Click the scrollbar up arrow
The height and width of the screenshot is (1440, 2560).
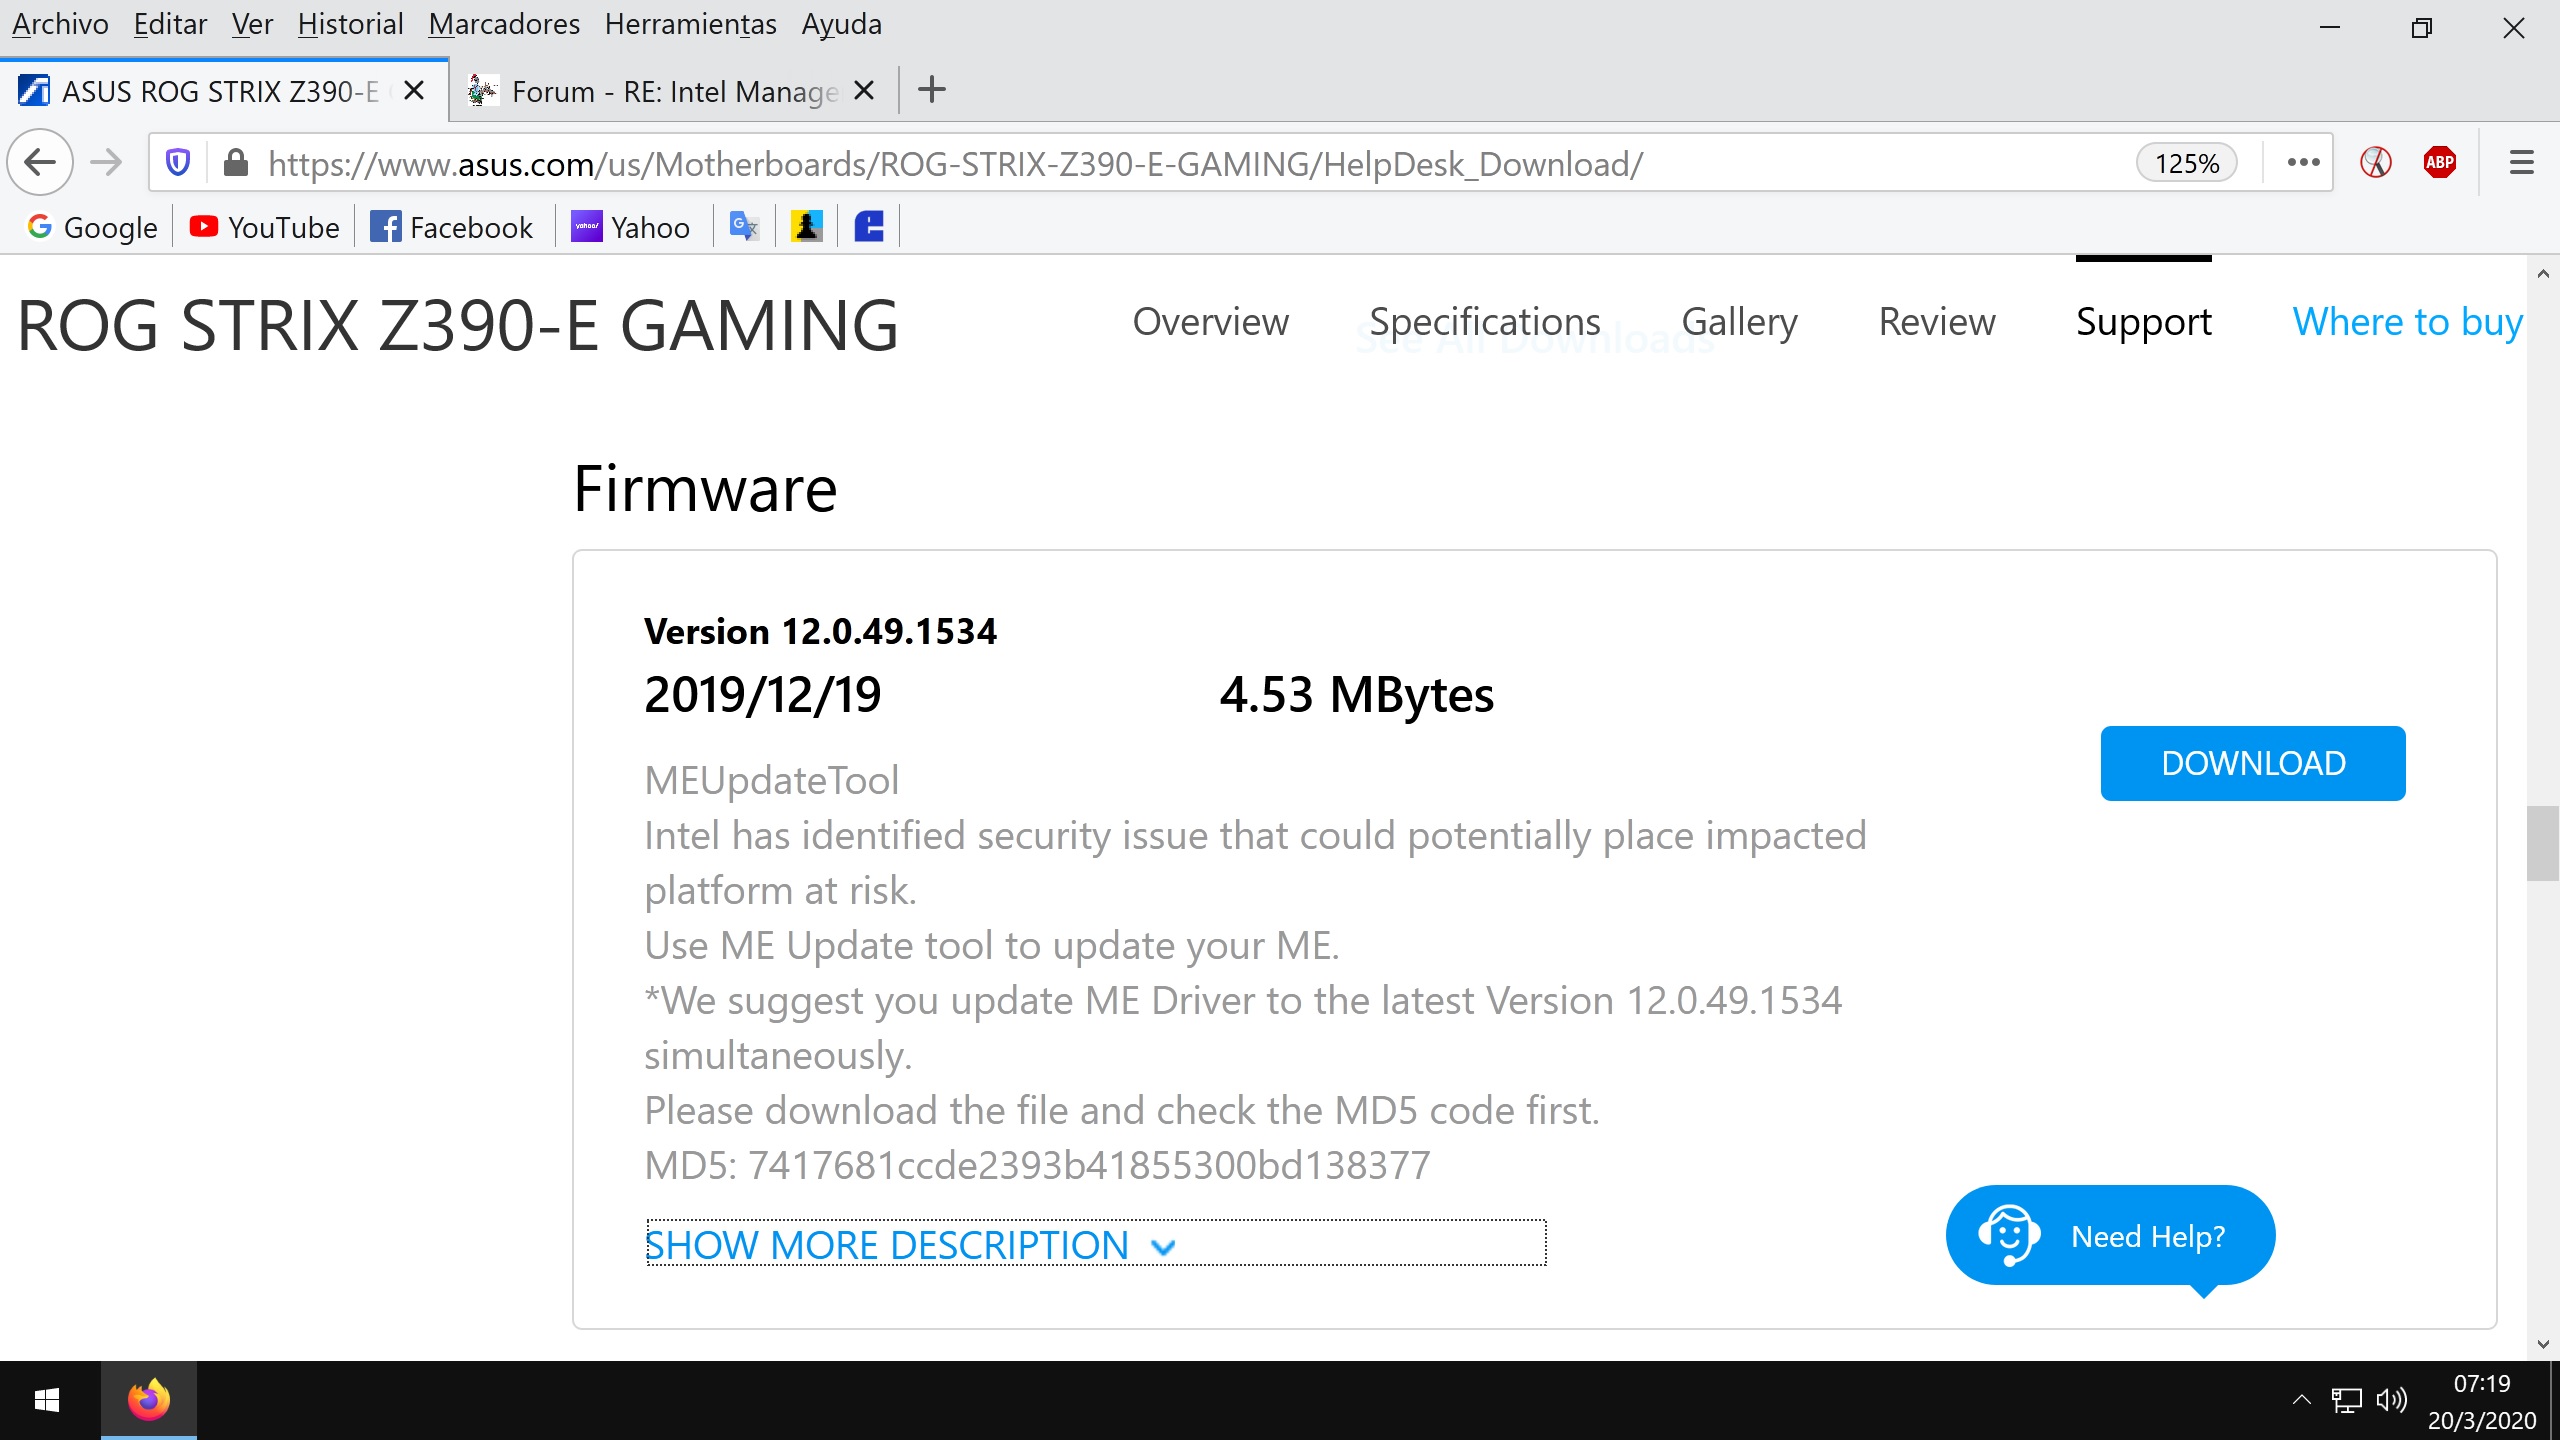click(2543, 273)
